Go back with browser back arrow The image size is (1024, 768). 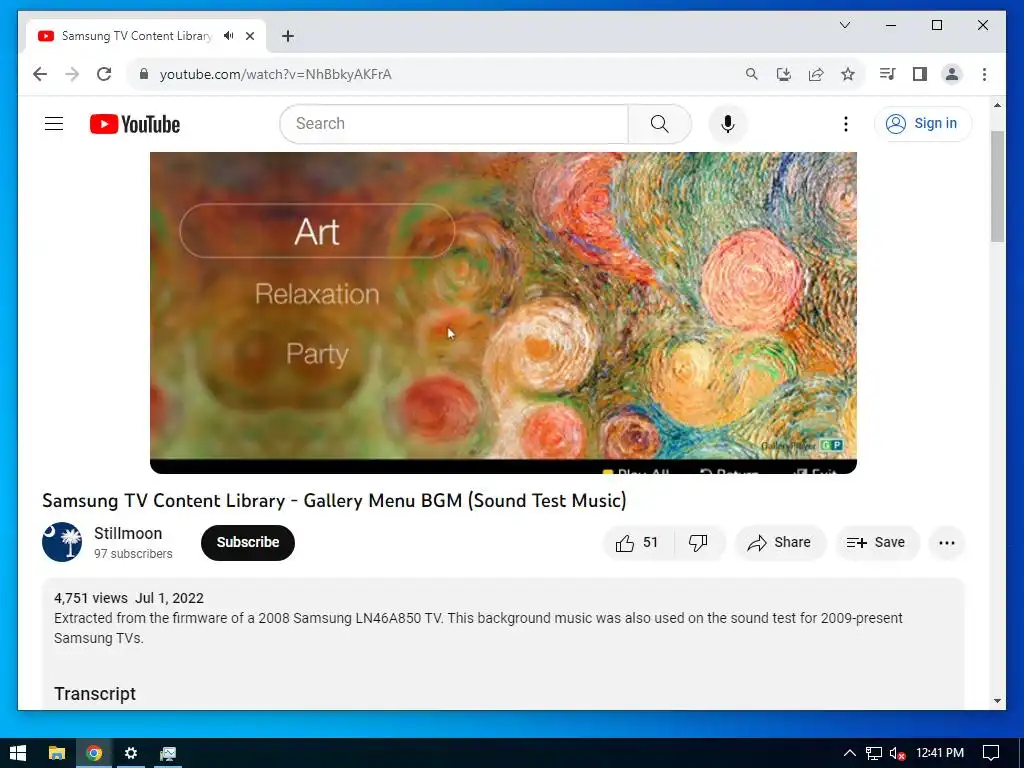tap(40, 74)
